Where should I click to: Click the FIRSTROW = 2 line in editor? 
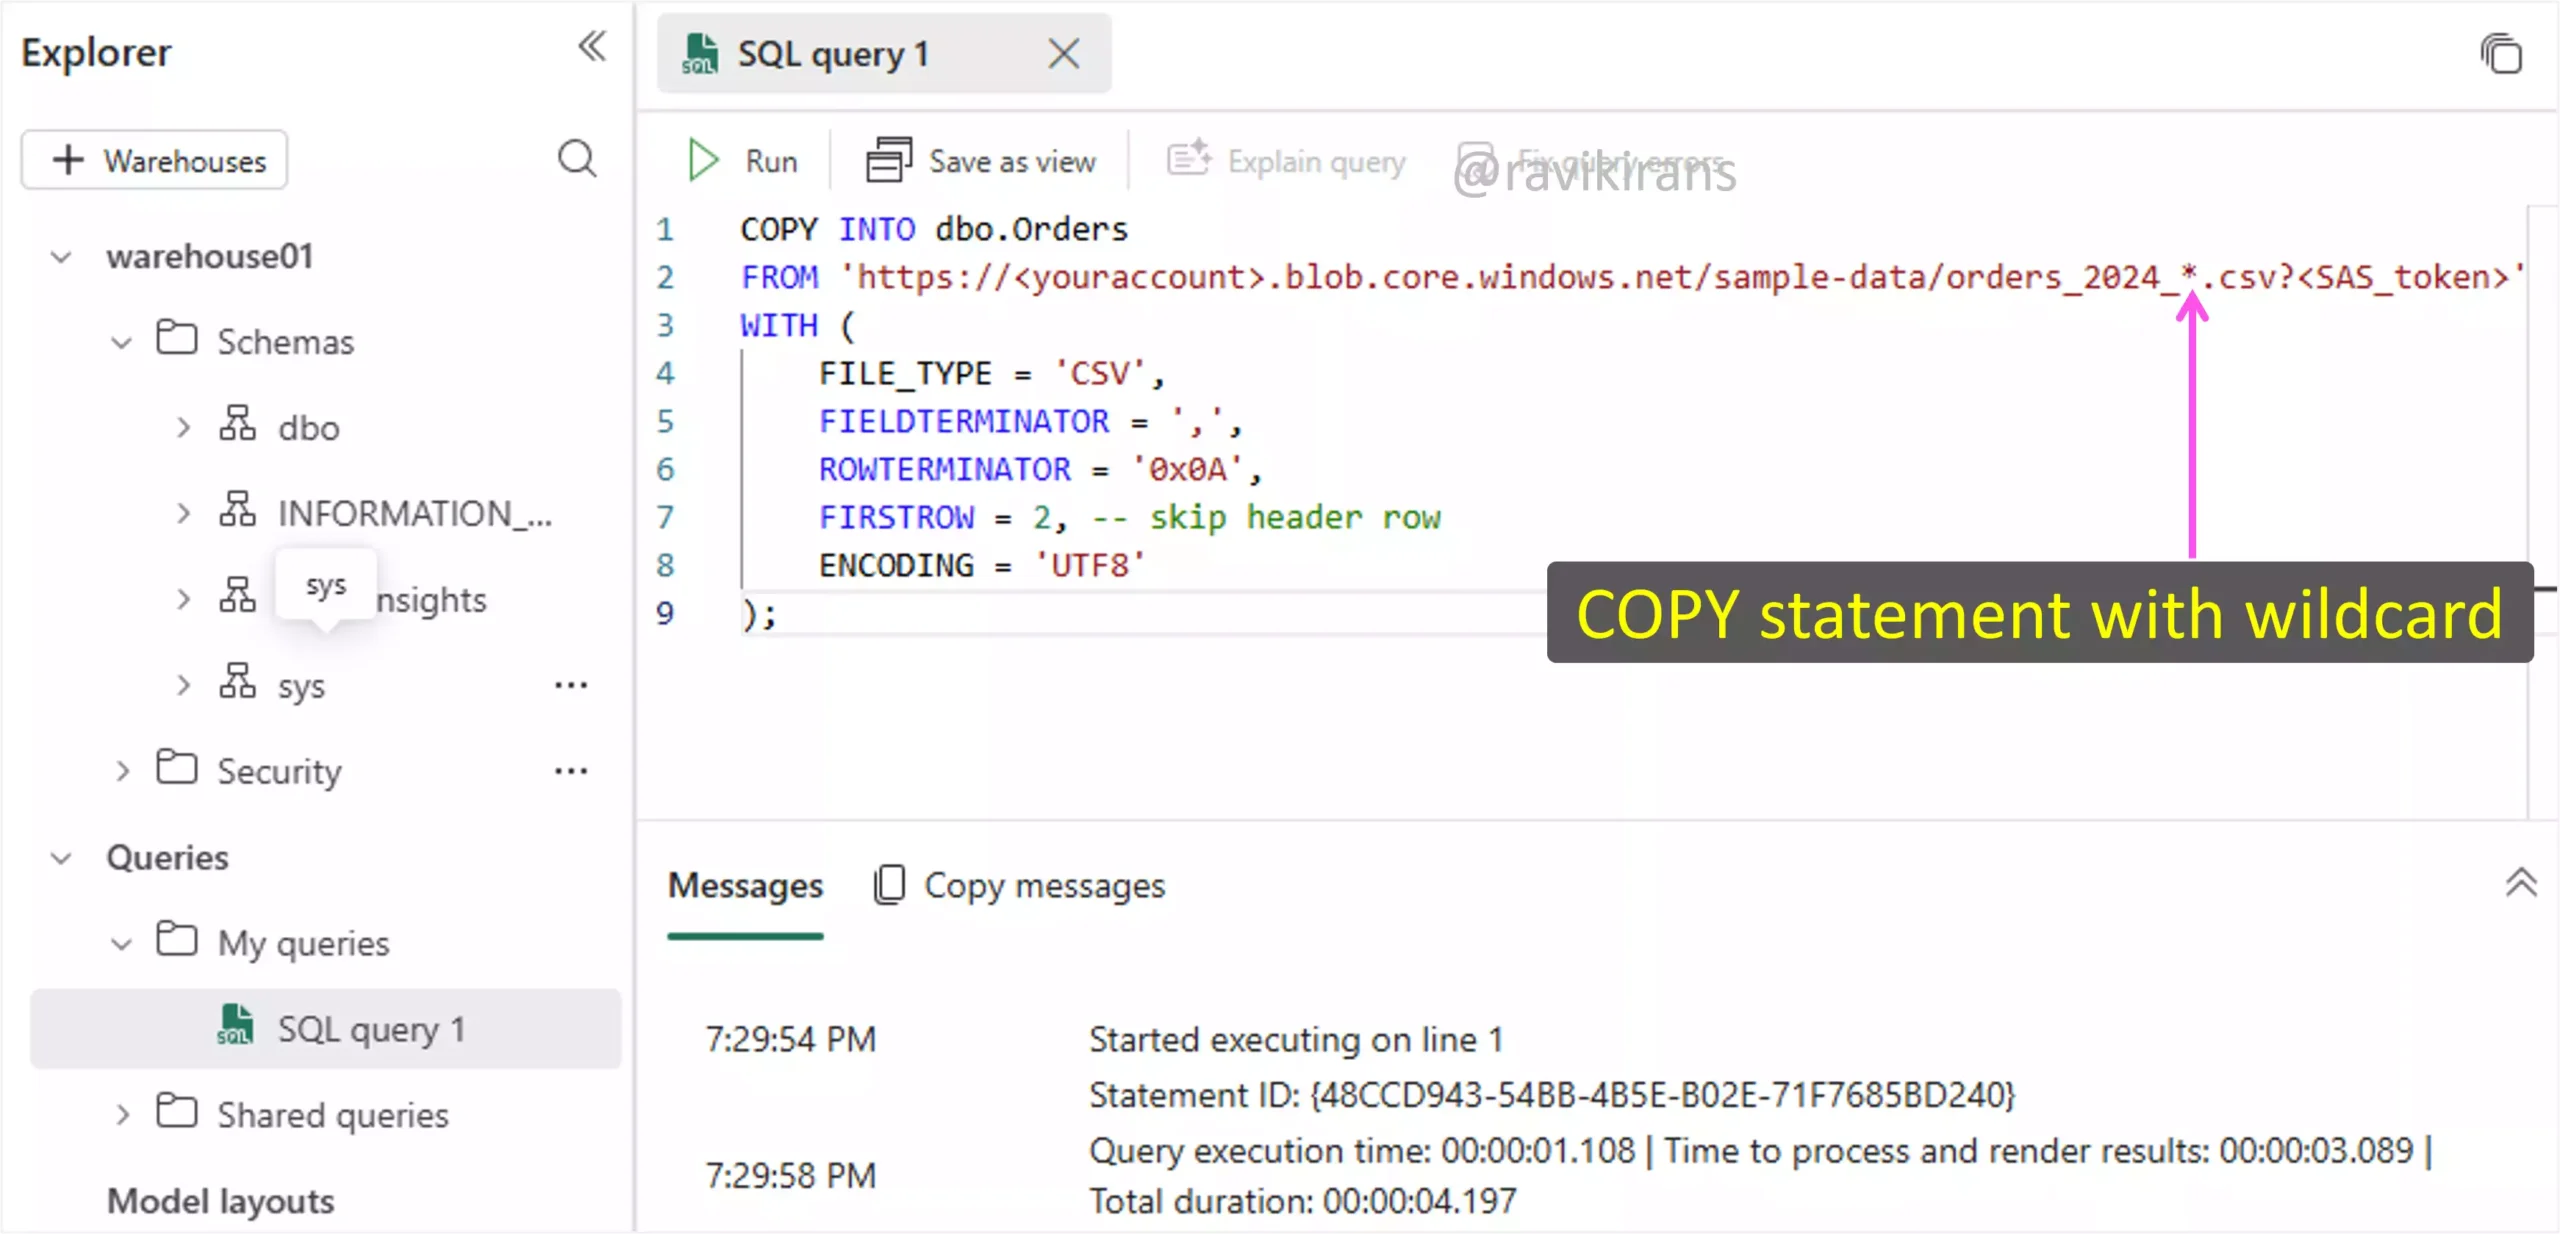pyautogui.click(x=1130, y=518)
